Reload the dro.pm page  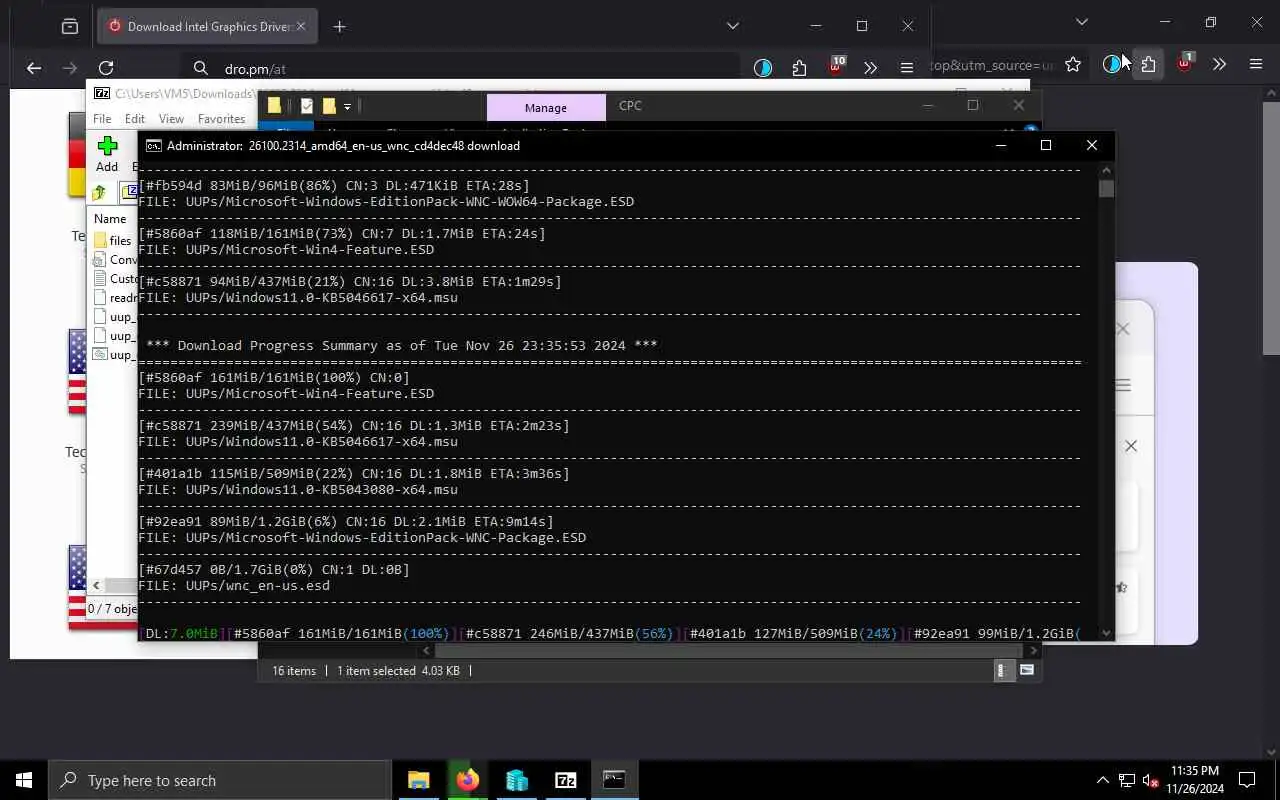point(106,68)
